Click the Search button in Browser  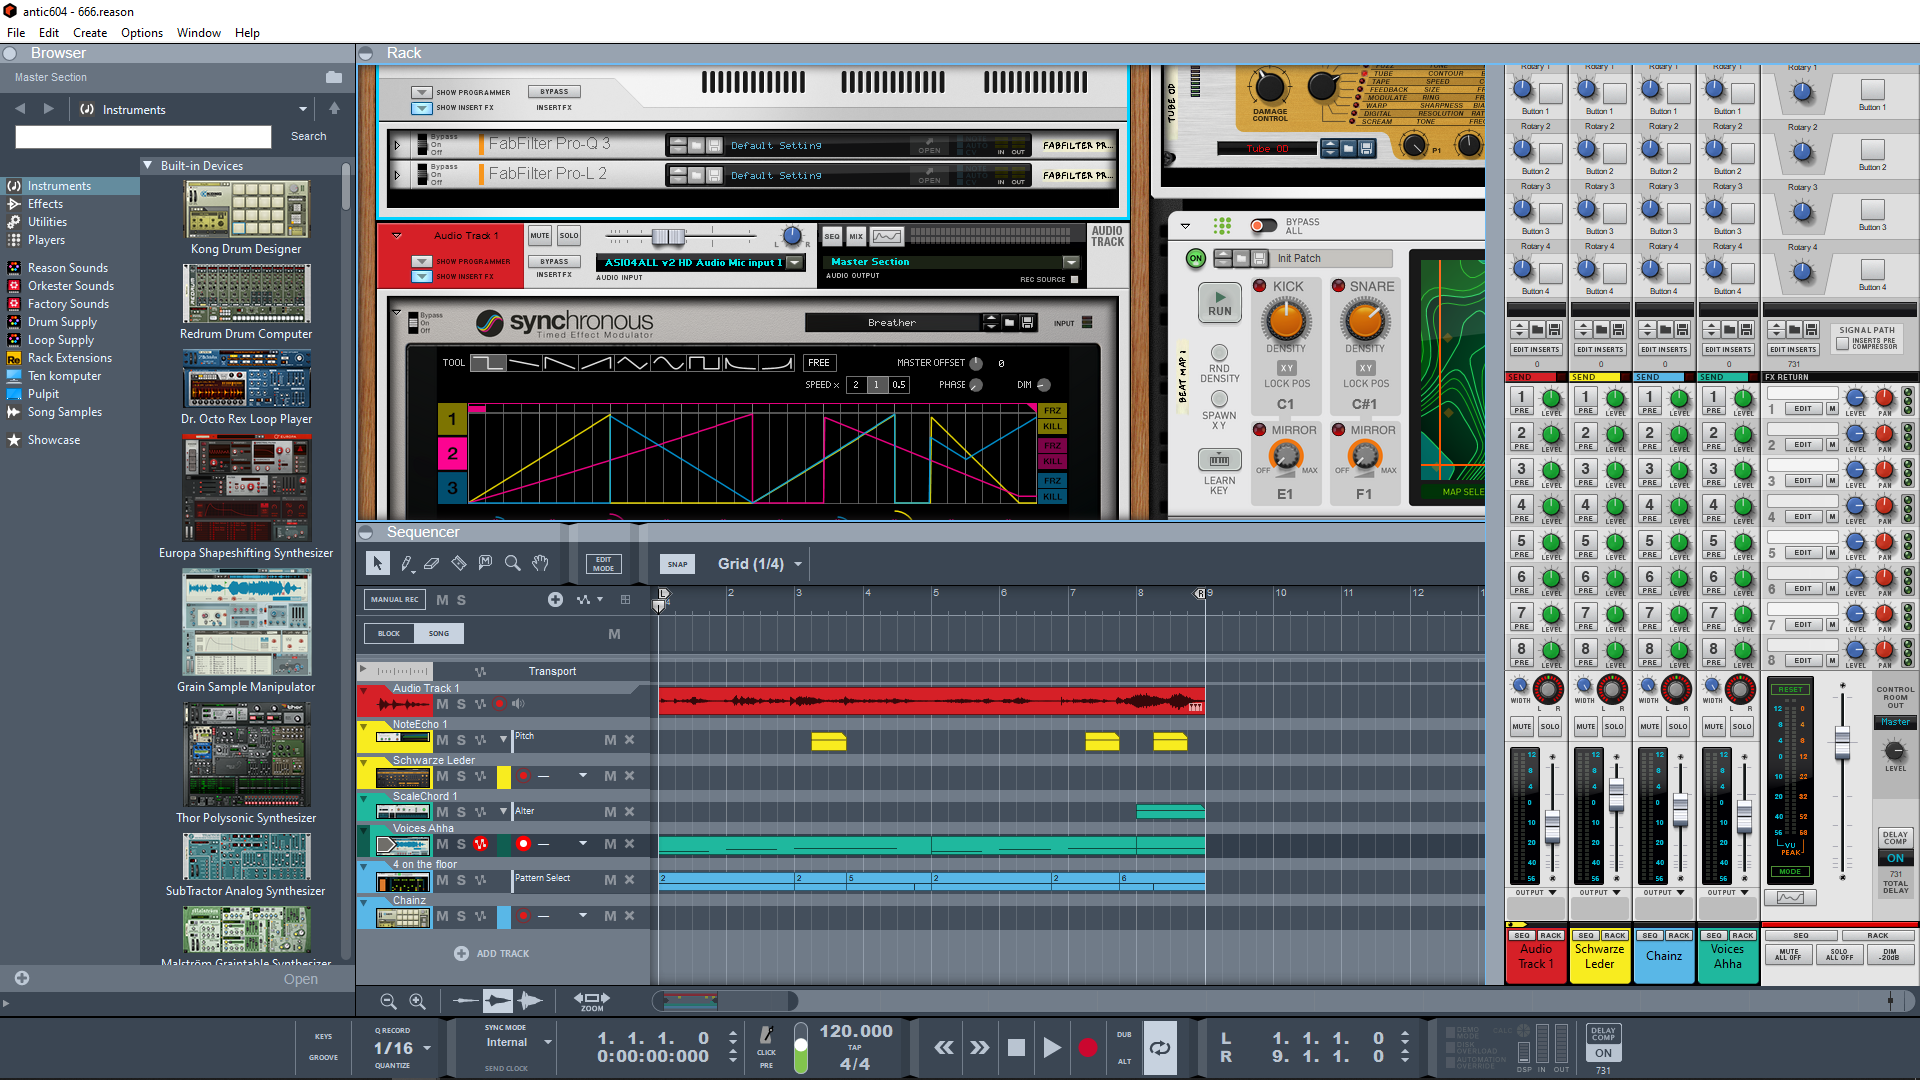(308, 136)
